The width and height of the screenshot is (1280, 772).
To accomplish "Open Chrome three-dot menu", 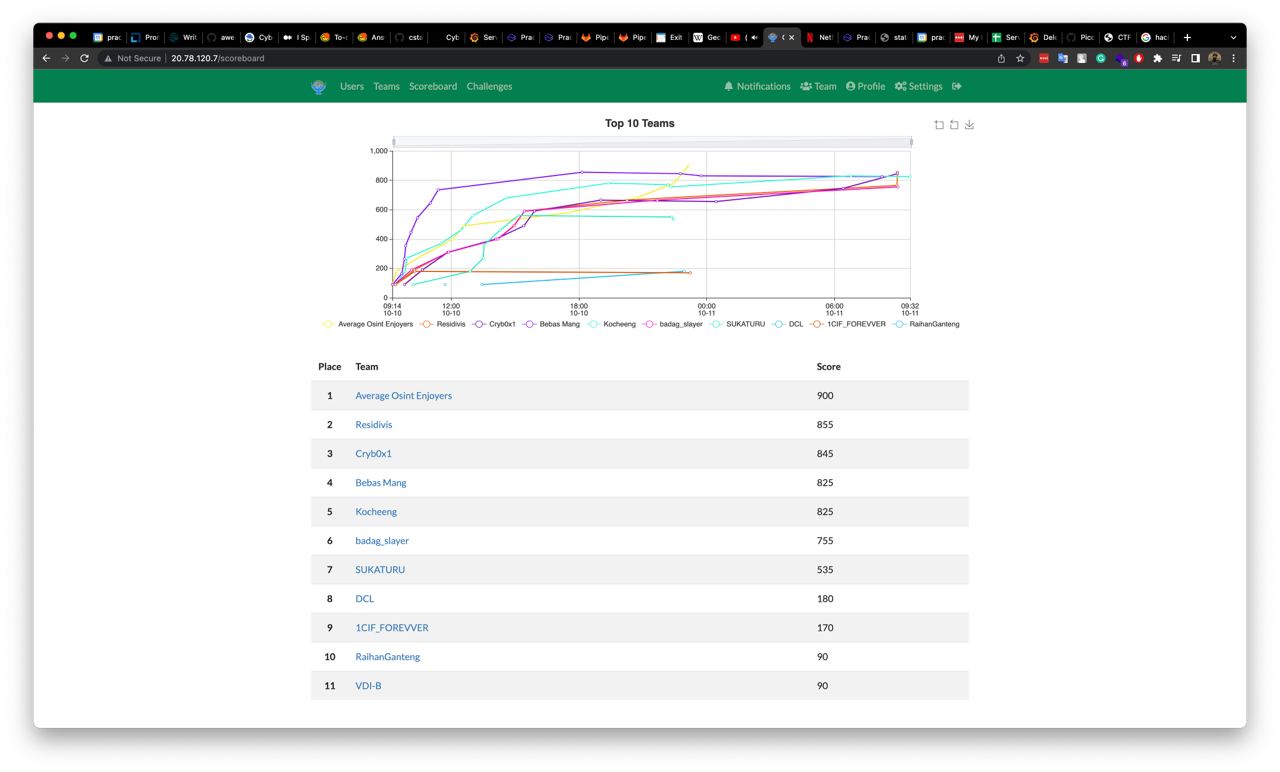I will [1233, 59].
